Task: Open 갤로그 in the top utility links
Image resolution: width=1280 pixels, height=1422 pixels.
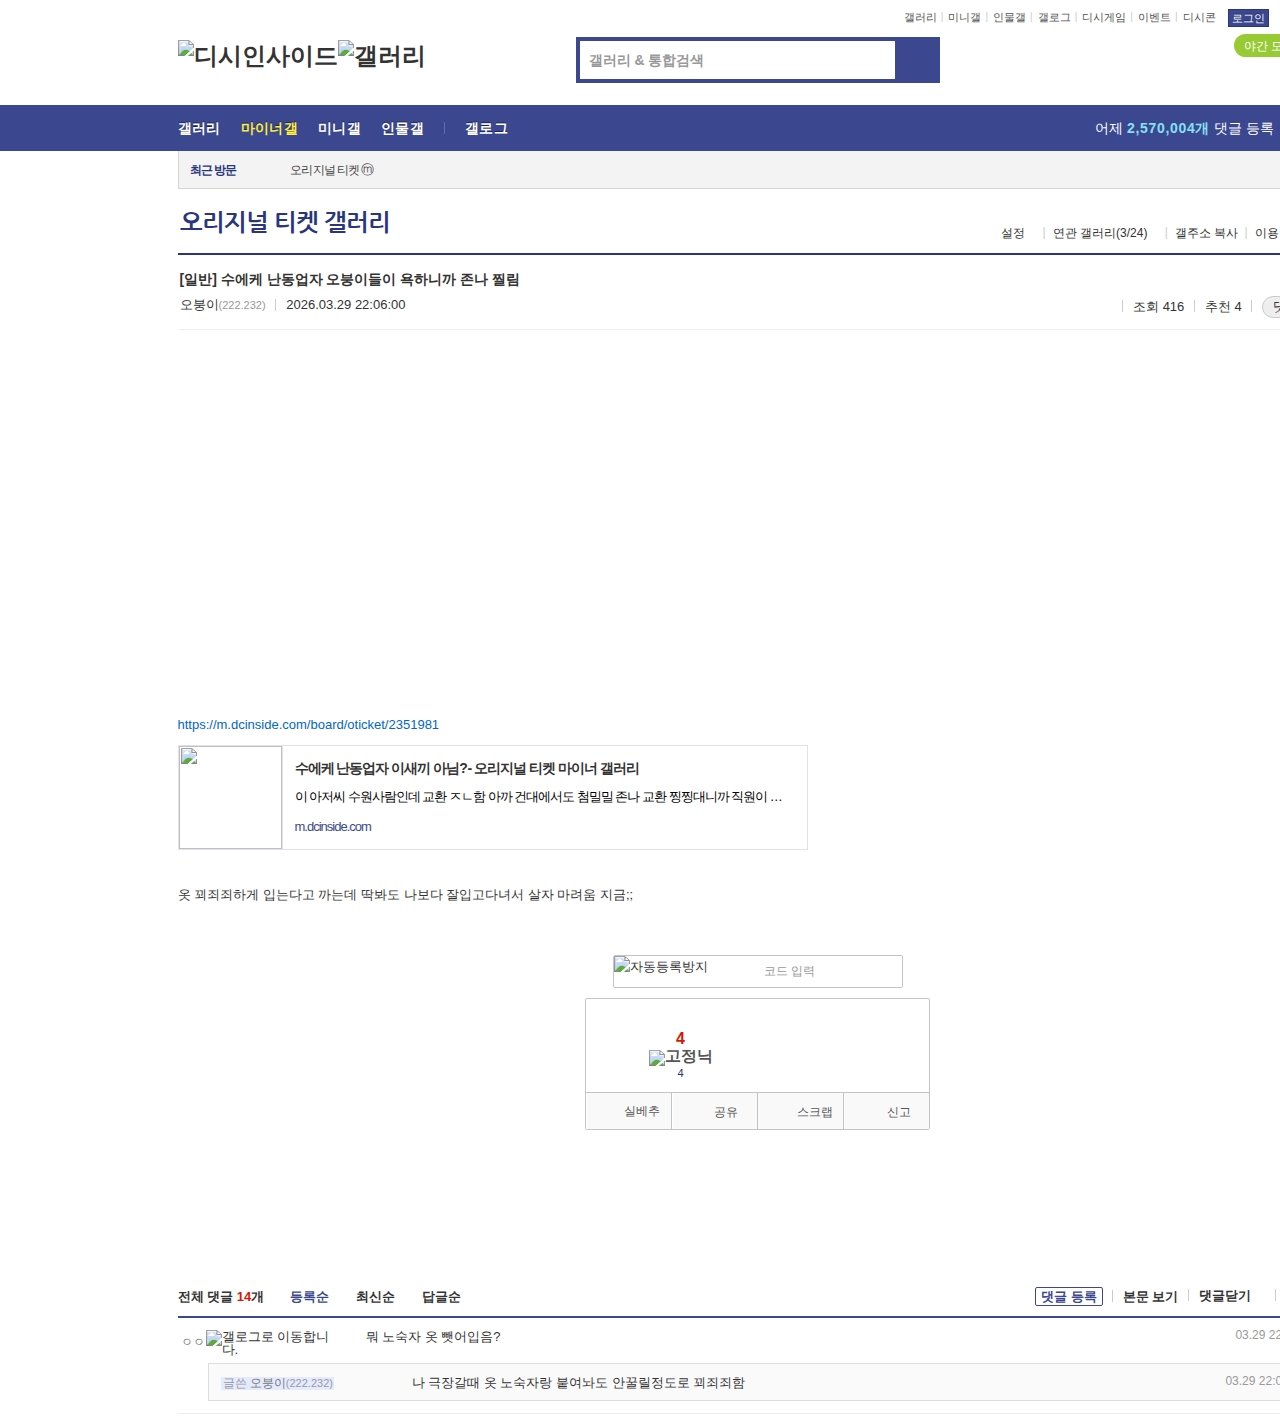Action: pyautogui.click(x=1054, y=18)
